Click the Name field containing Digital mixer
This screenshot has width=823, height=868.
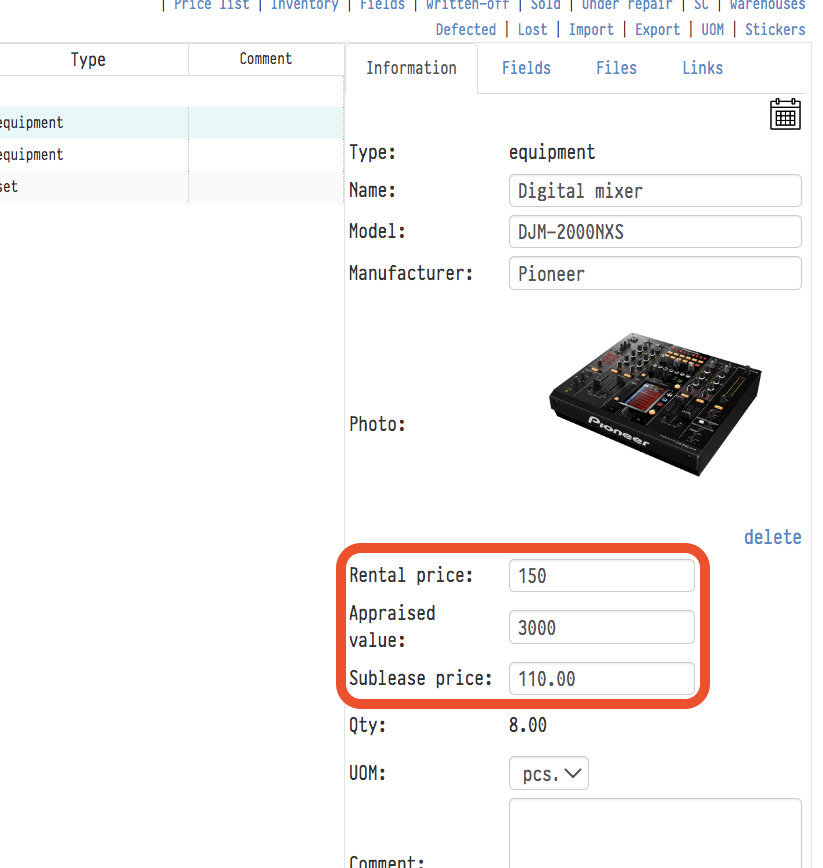[x=655, y=191]
